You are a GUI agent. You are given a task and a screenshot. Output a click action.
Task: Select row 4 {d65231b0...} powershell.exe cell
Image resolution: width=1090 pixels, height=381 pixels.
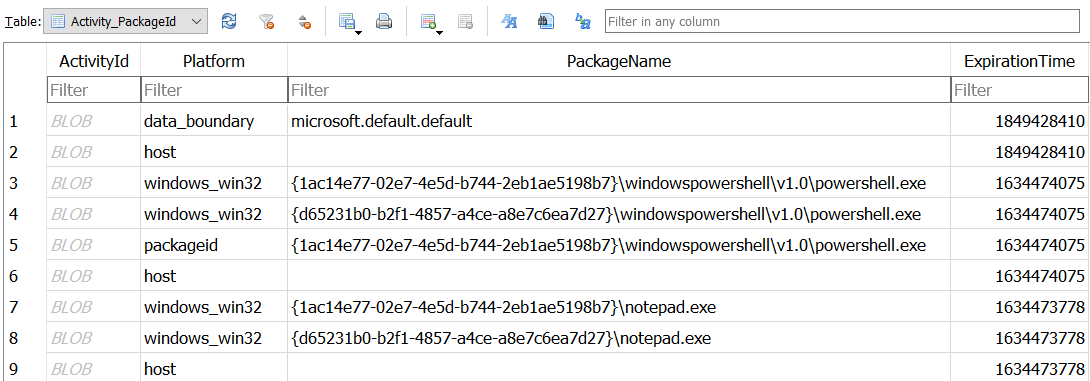pyautogui.click(x=619, y=214)
